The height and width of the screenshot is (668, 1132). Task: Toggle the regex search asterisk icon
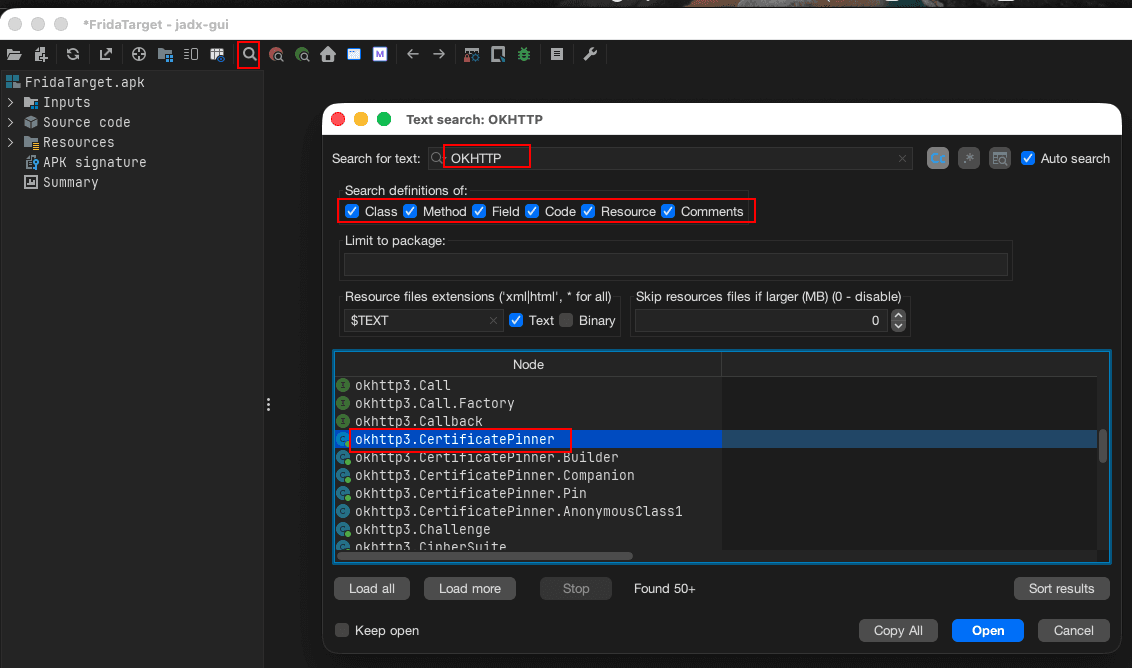[969, 158]
